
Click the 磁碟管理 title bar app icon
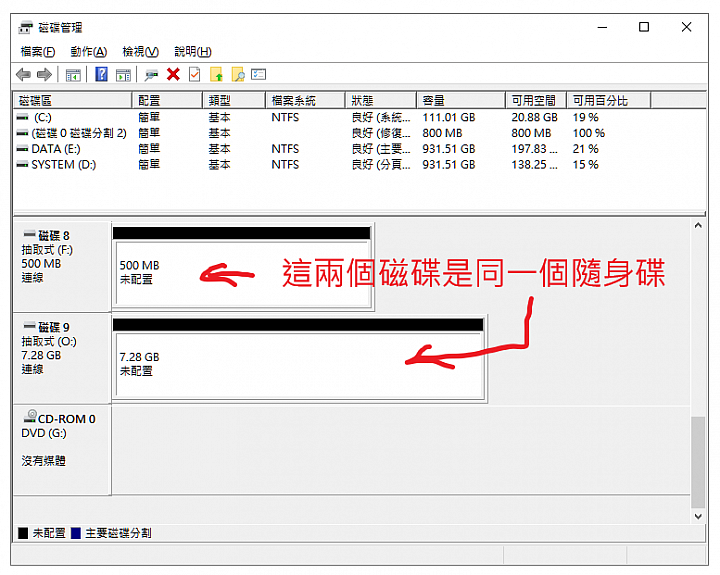[26, 28]
